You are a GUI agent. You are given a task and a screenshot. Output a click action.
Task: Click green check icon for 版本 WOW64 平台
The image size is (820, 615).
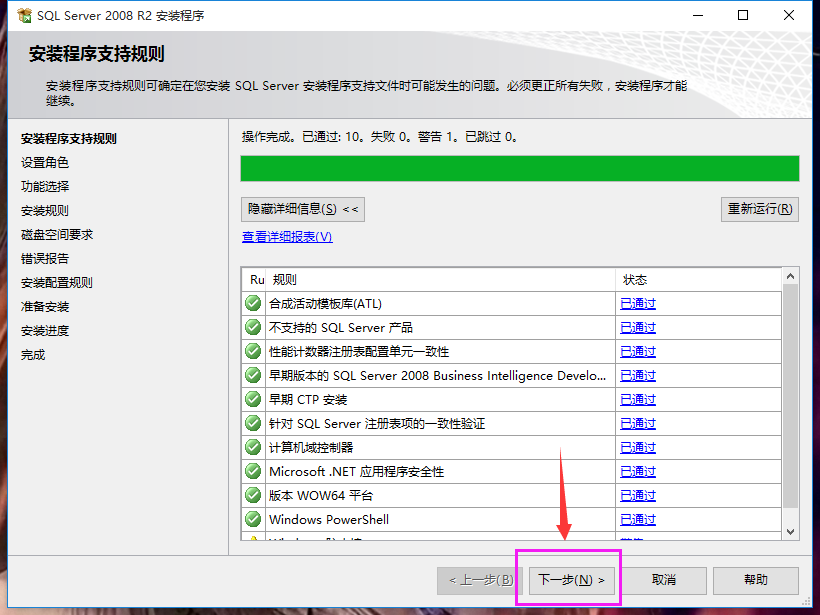pyautogui.click(x=253, y=495)
